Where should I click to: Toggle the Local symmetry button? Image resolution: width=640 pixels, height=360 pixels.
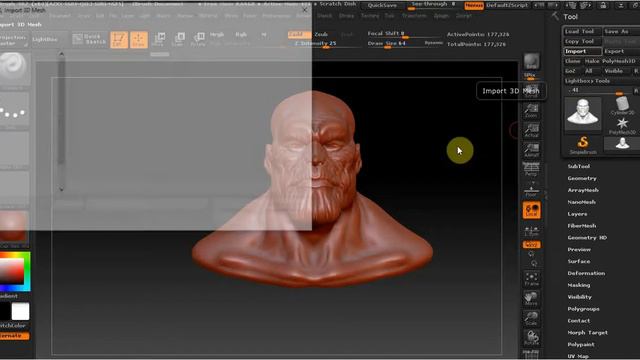[531, 210]
